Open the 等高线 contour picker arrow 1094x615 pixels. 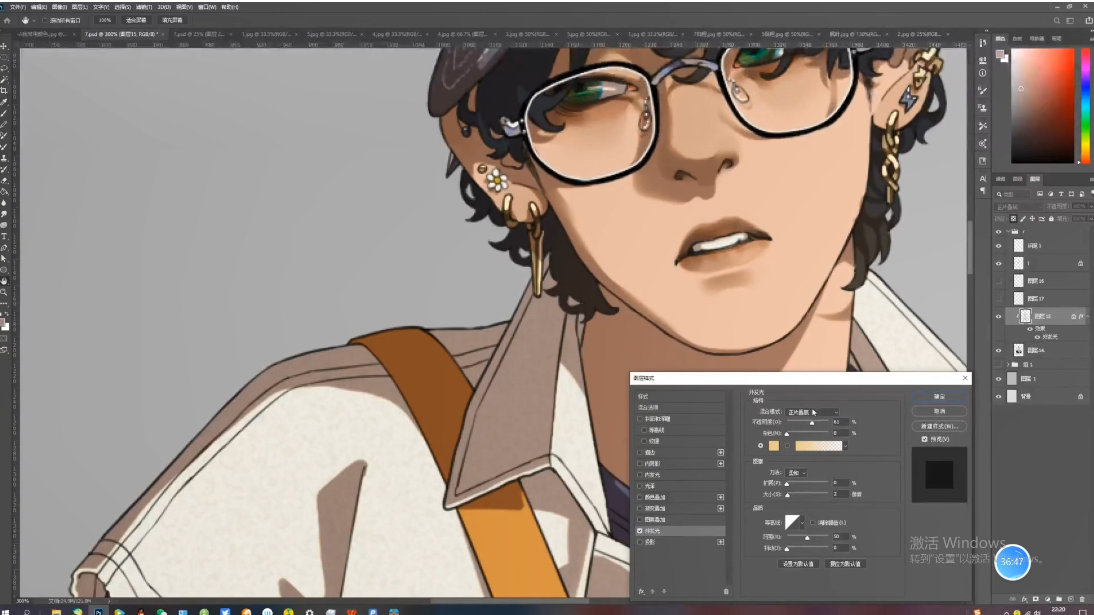coord(802,522)
